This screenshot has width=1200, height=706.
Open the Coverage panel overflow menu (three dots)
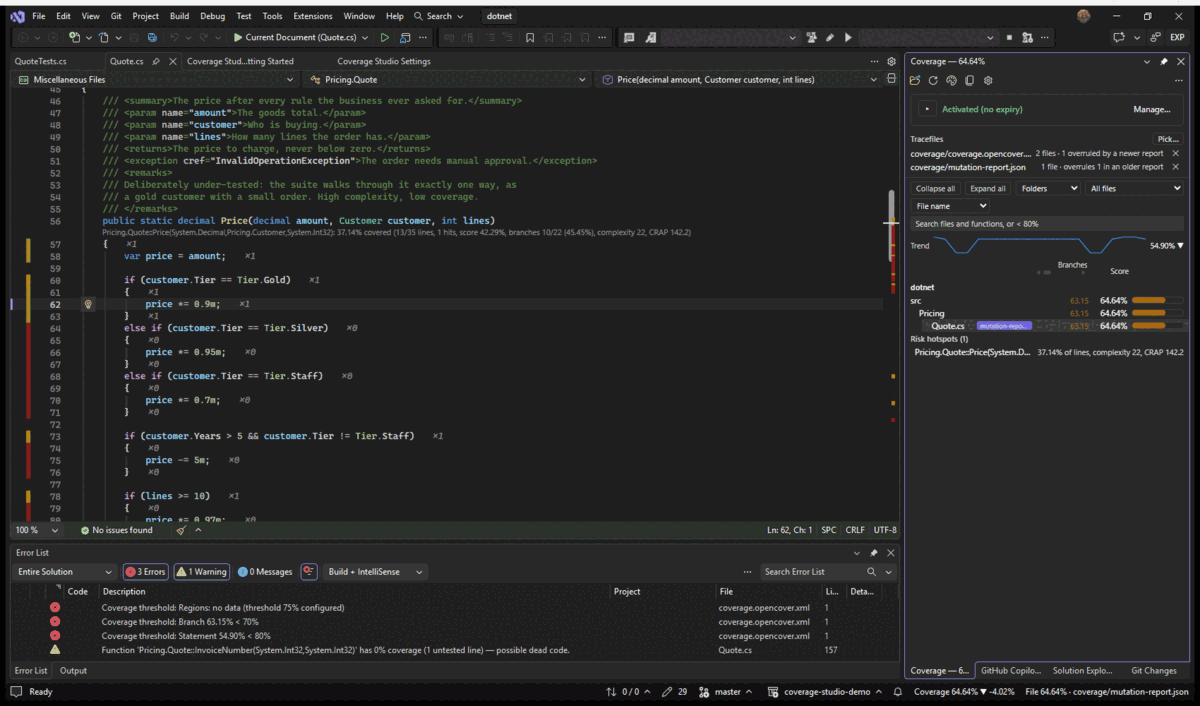[1179, 80]
